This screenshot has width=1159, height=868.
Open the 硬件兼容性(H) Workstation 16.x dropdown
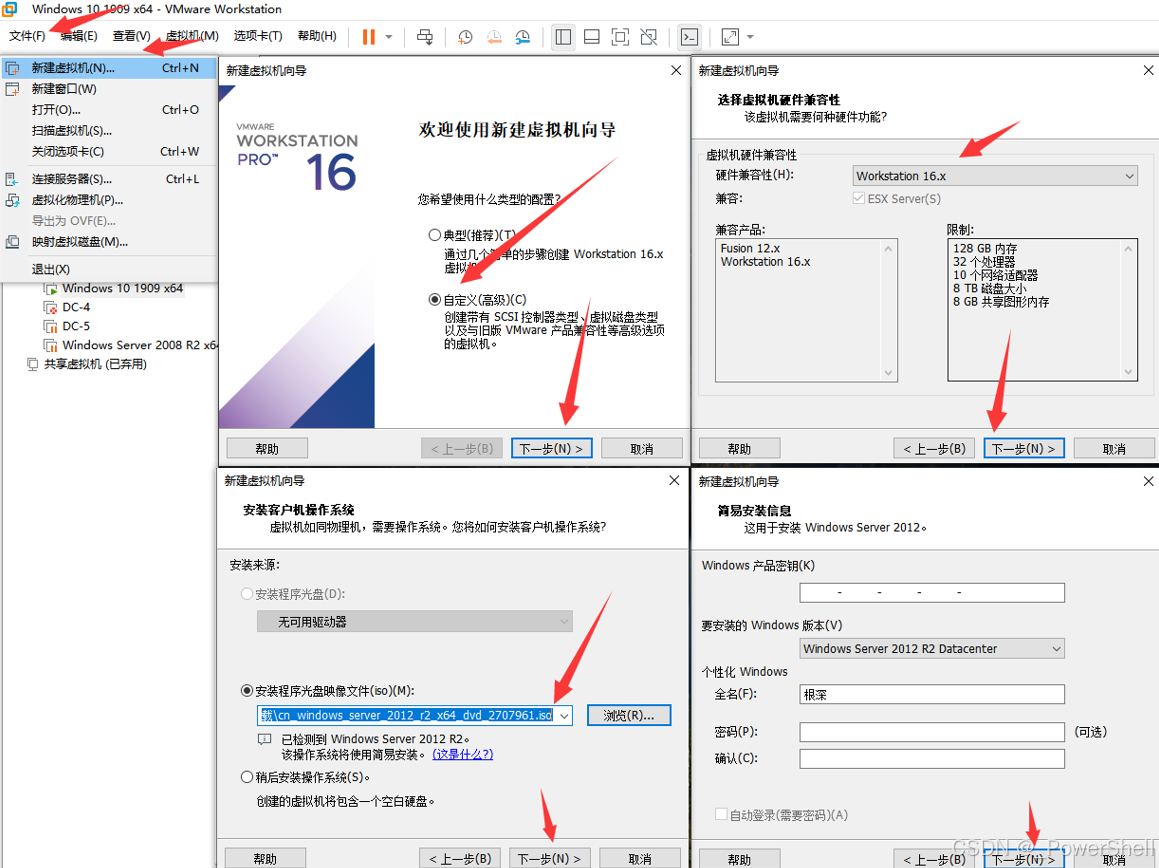point(995,176)
